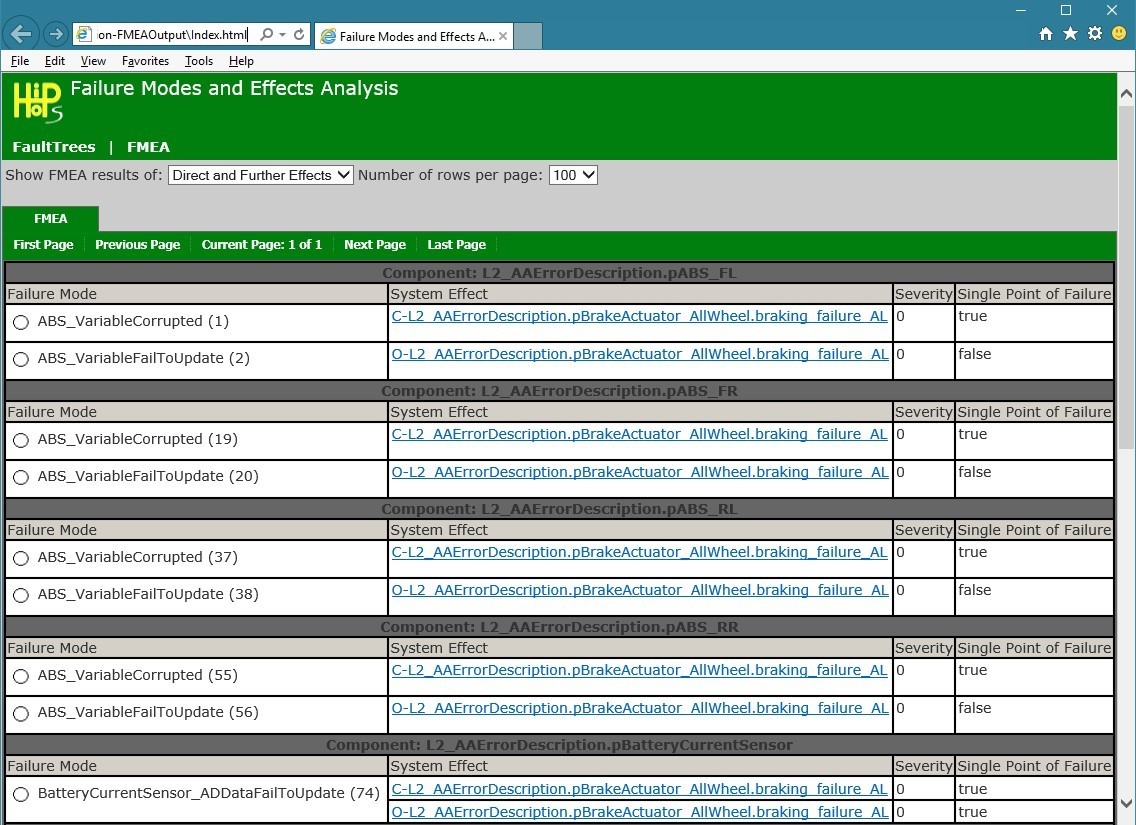The image size is (1136, 825).
Task: Click the smiley feedback icon
Action: pyautogui.click(x=1119, y=34)
